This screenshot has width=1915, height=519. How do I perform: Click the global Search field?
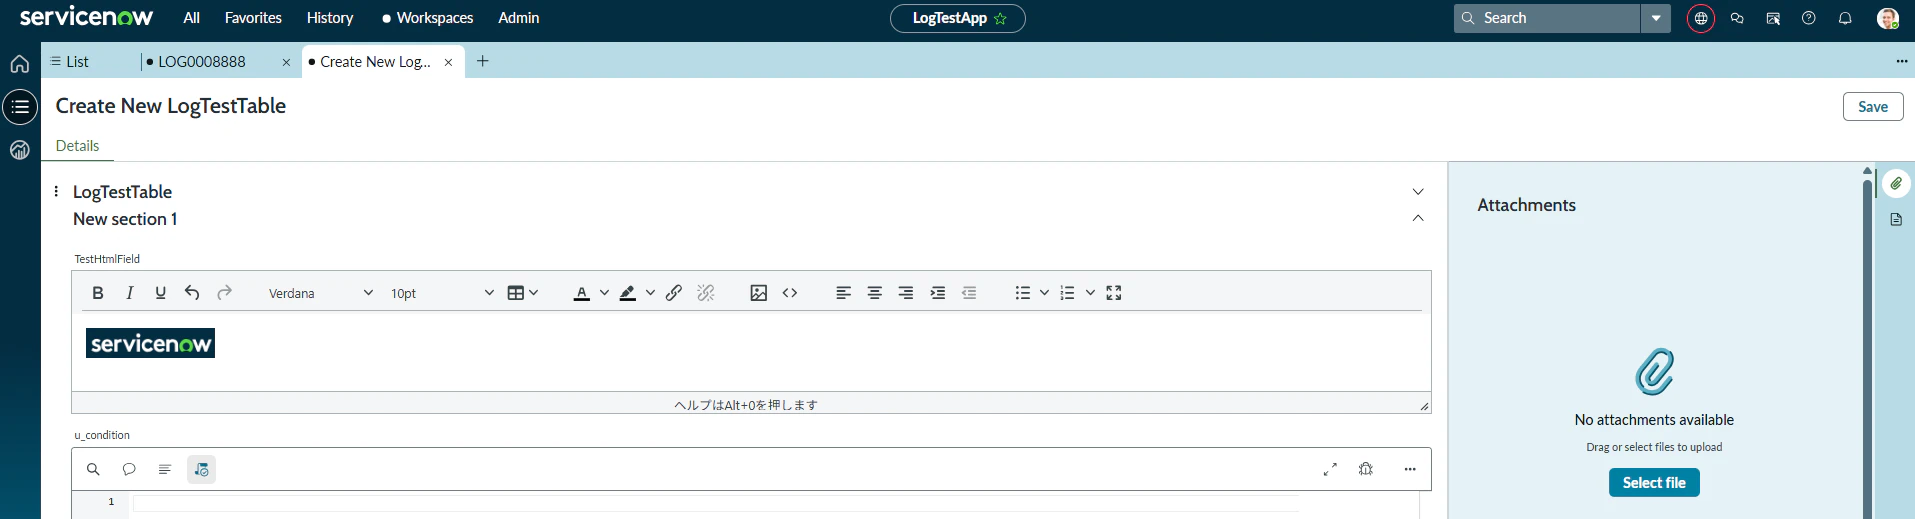tap(1547, 18)
